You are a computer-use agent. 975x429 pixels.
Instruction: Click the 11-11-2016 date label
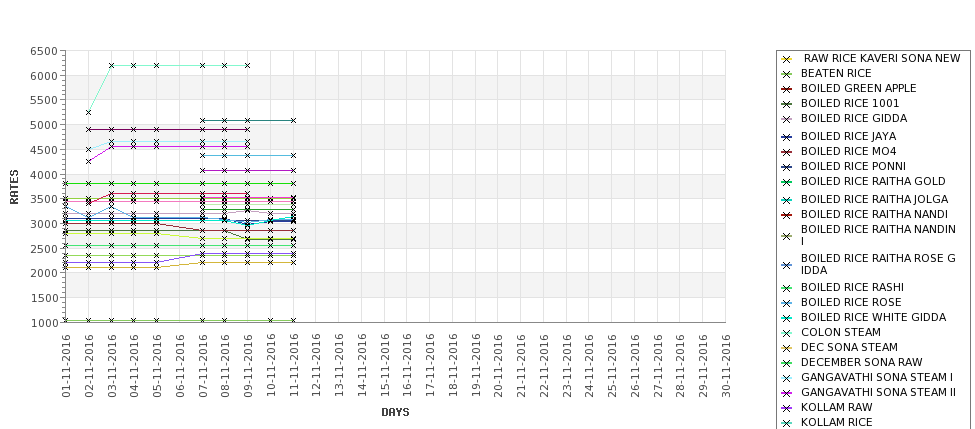pos(293,366)
